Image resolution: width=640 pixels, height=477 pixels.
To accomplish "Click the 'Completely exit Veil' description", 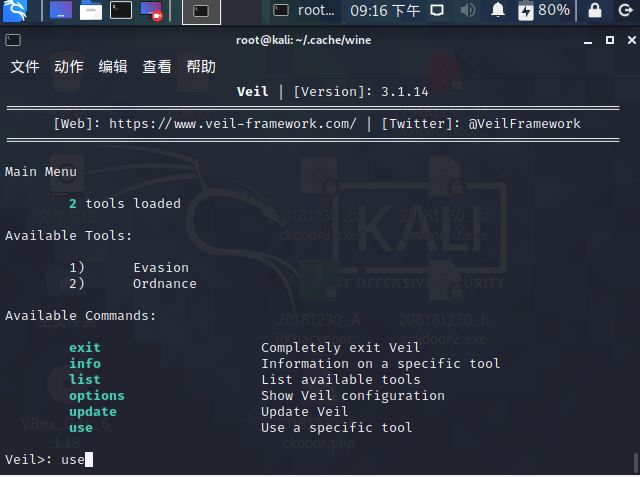I will (341, 348).
